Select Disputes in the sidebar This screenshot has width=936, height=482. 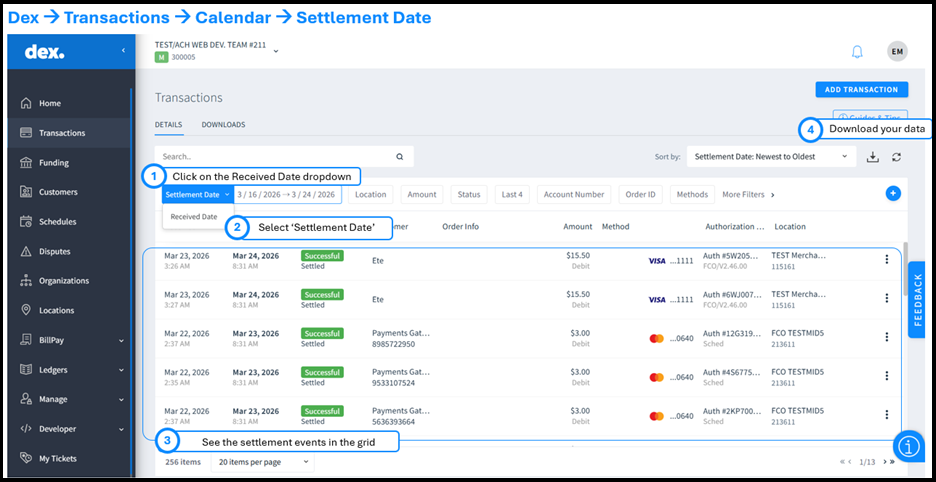(x=55, y=251)
